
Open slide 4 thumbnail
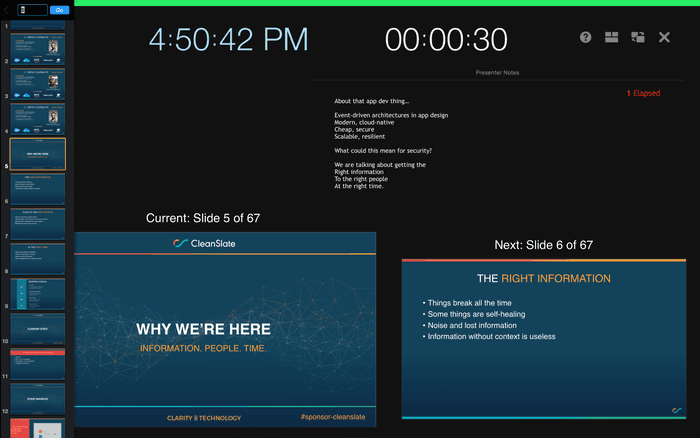point(38,119)
